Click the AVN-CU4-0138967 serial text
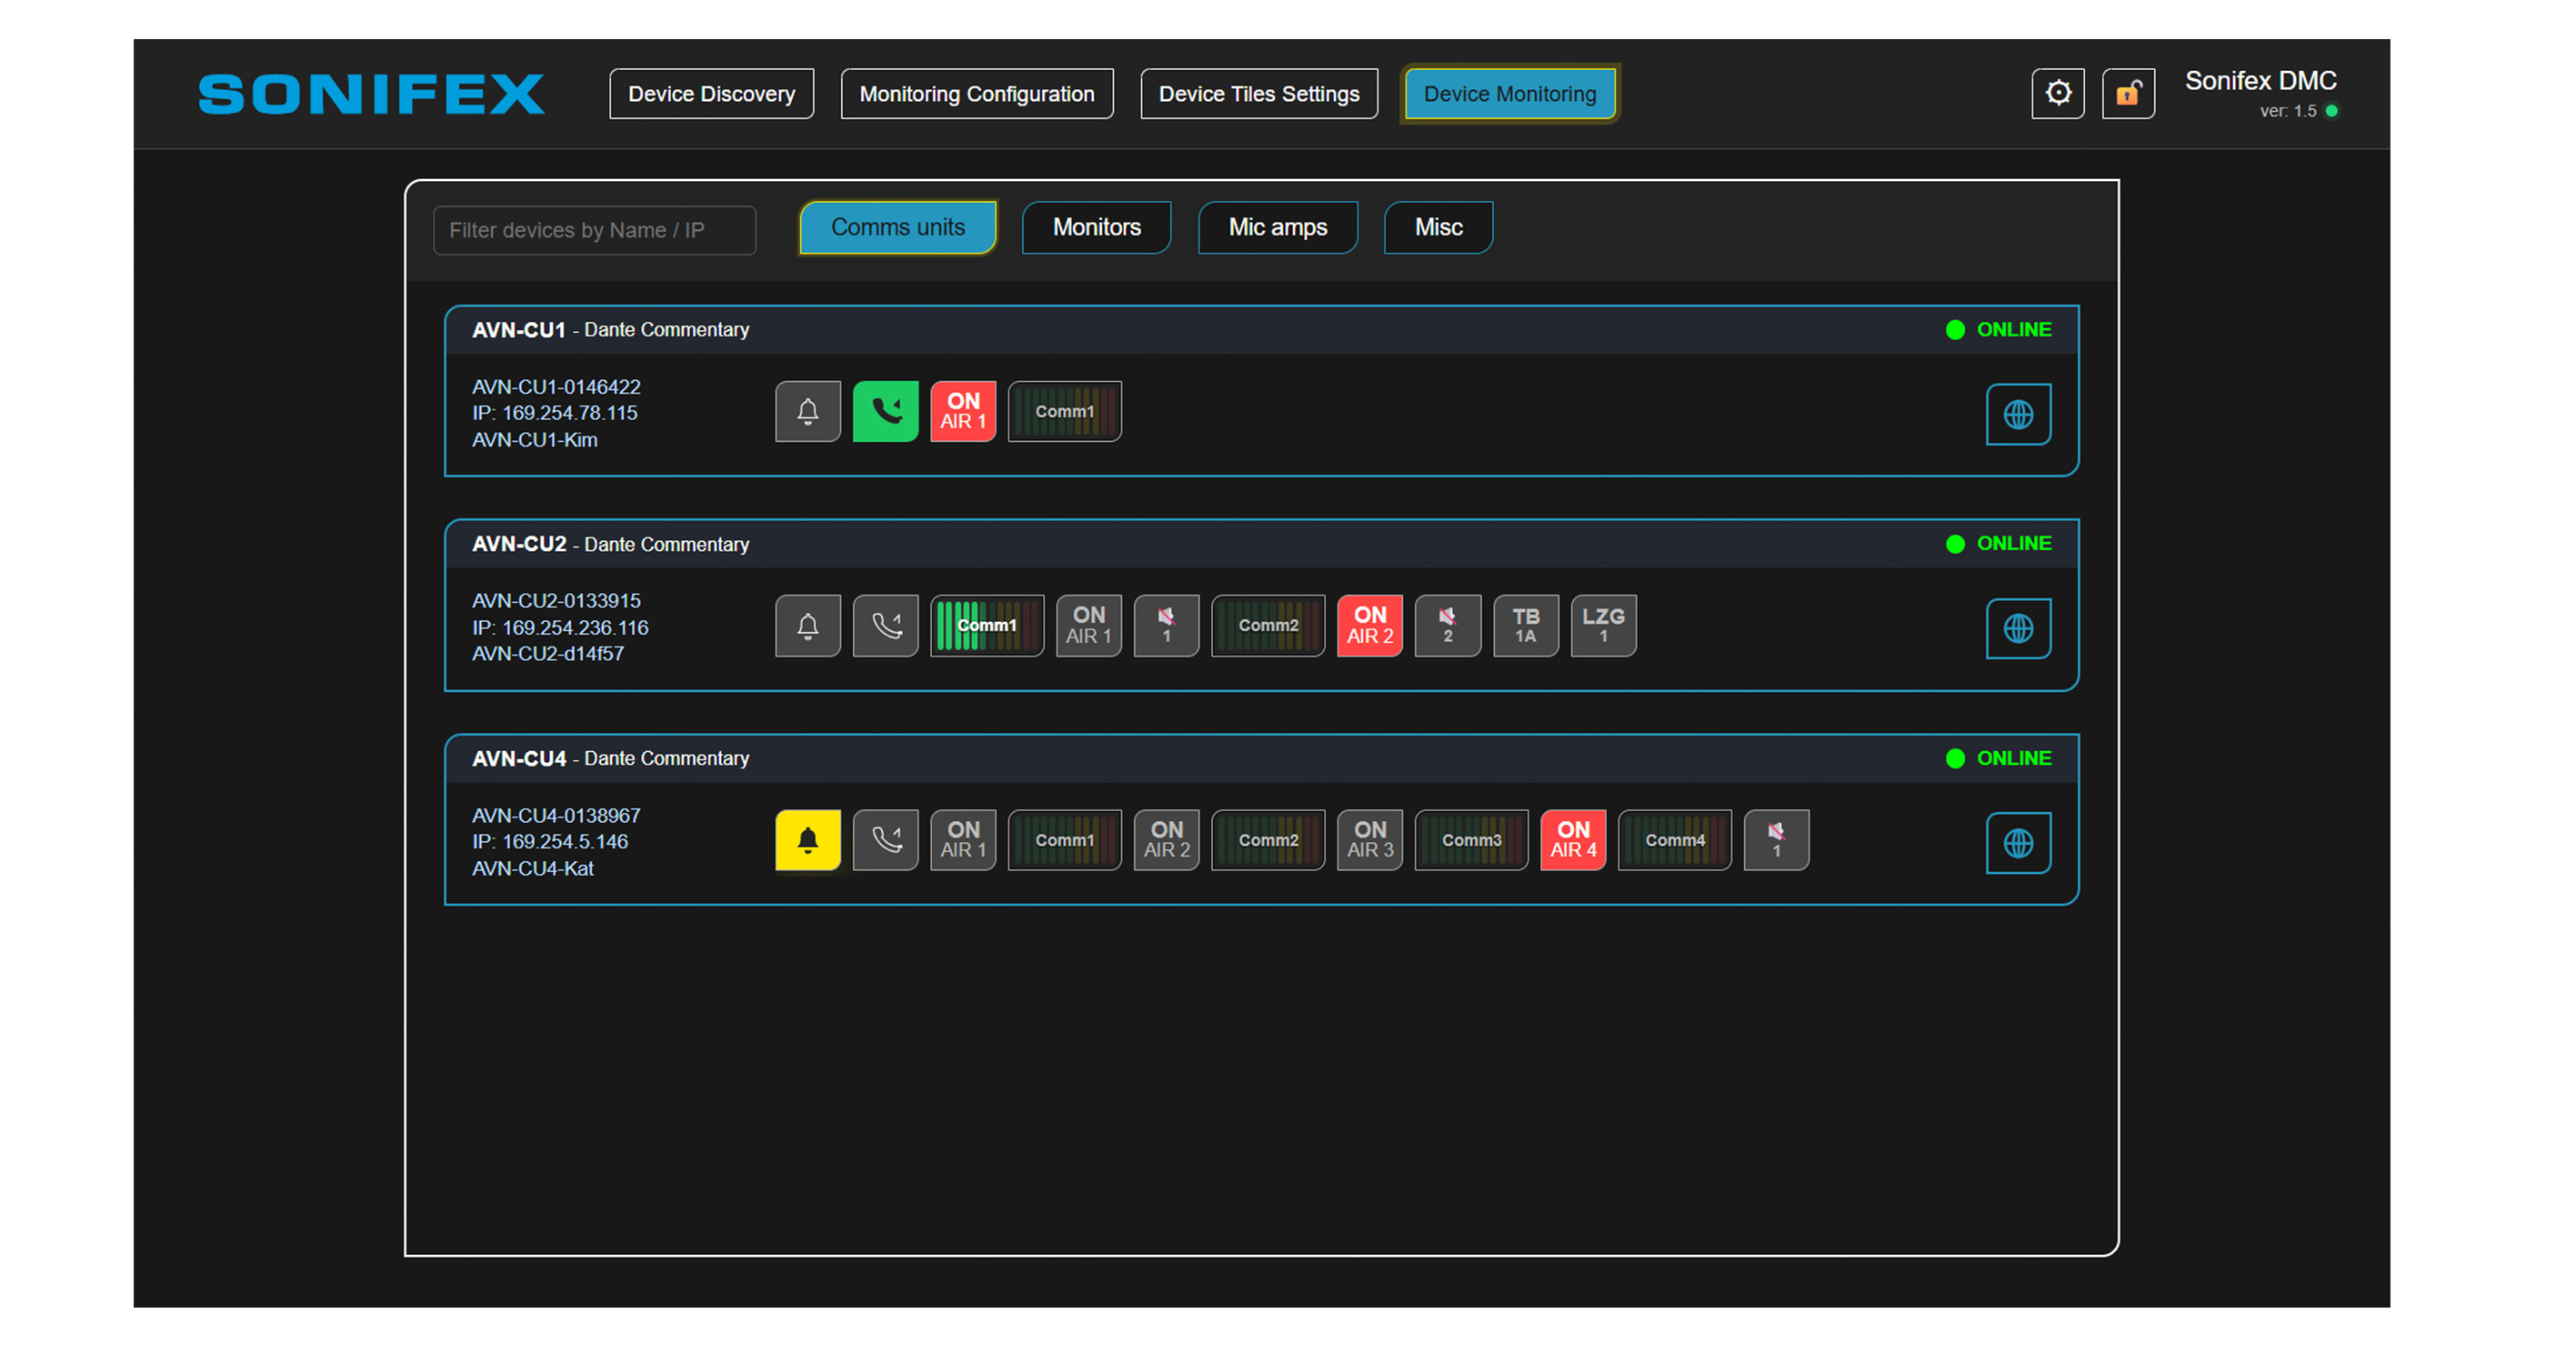The height and width of the screenshot is (1364, 2576). coord(557,816)
